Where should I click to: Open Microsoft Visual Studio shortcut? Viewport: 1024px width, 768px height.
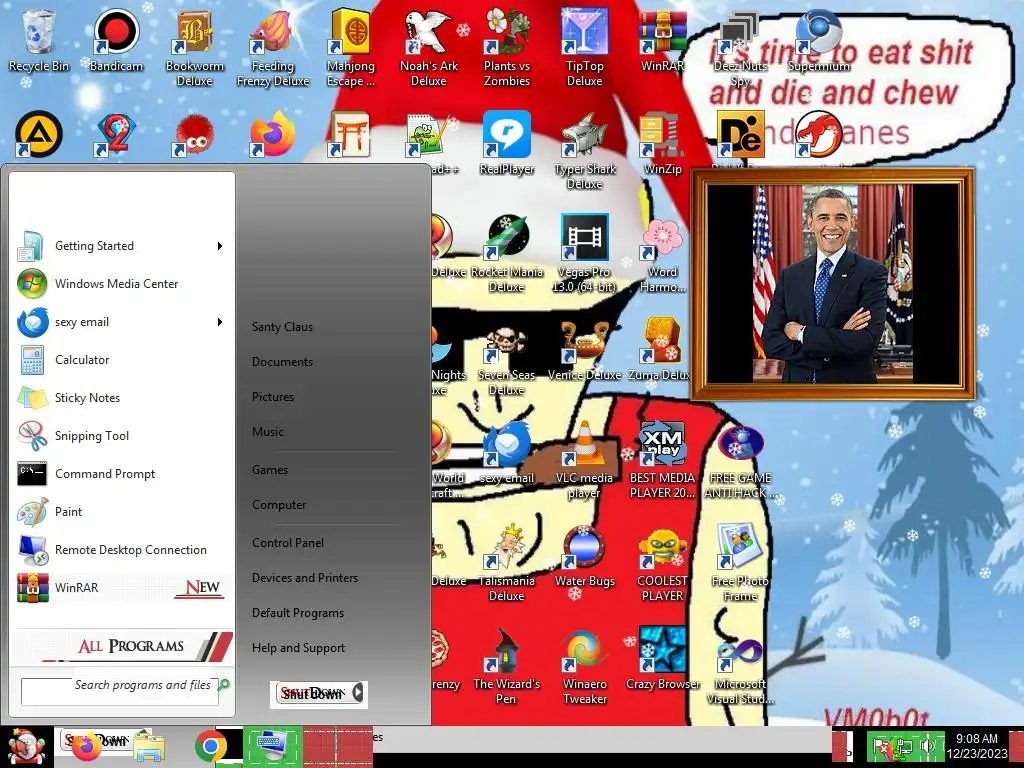pyautogui.click(x=741, y=667)
